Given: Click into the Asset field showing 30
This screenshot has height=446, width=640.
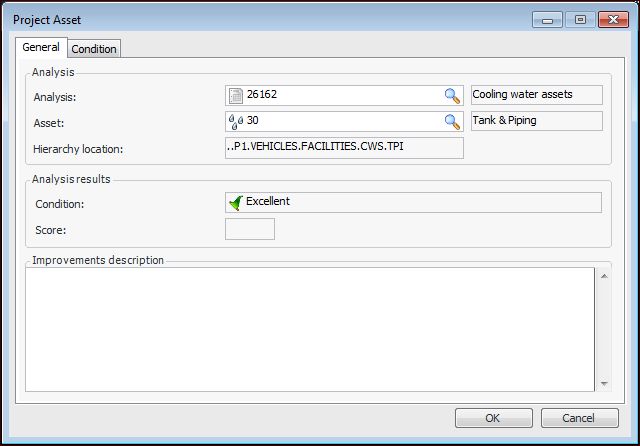Looking at the screenshot, I should pyautogui.click(x=340, y=122).
